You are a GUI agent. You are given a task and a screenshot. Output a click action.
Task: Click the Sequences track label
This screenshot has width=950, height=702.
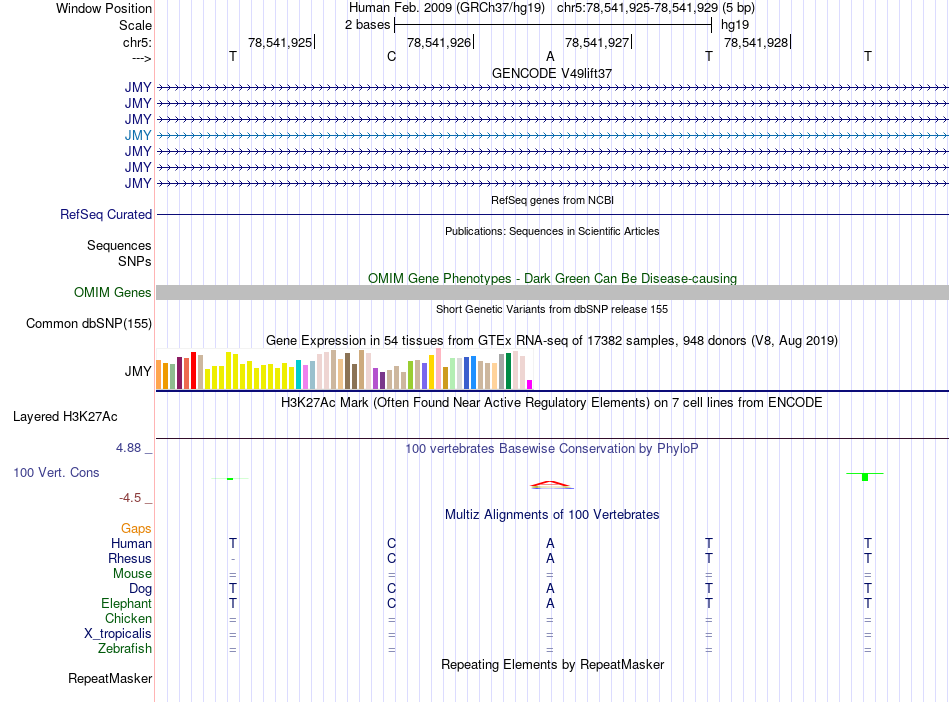tap(119, 245)
